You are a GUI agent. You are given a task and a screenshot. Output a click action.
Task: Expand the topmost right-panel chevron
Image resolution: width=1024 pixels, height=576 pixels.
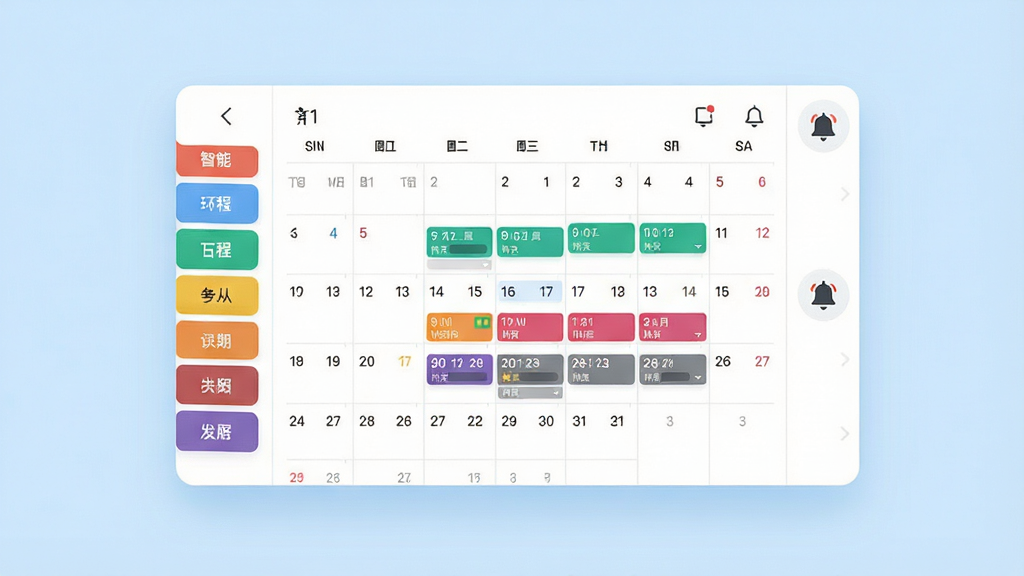point(844,194)
